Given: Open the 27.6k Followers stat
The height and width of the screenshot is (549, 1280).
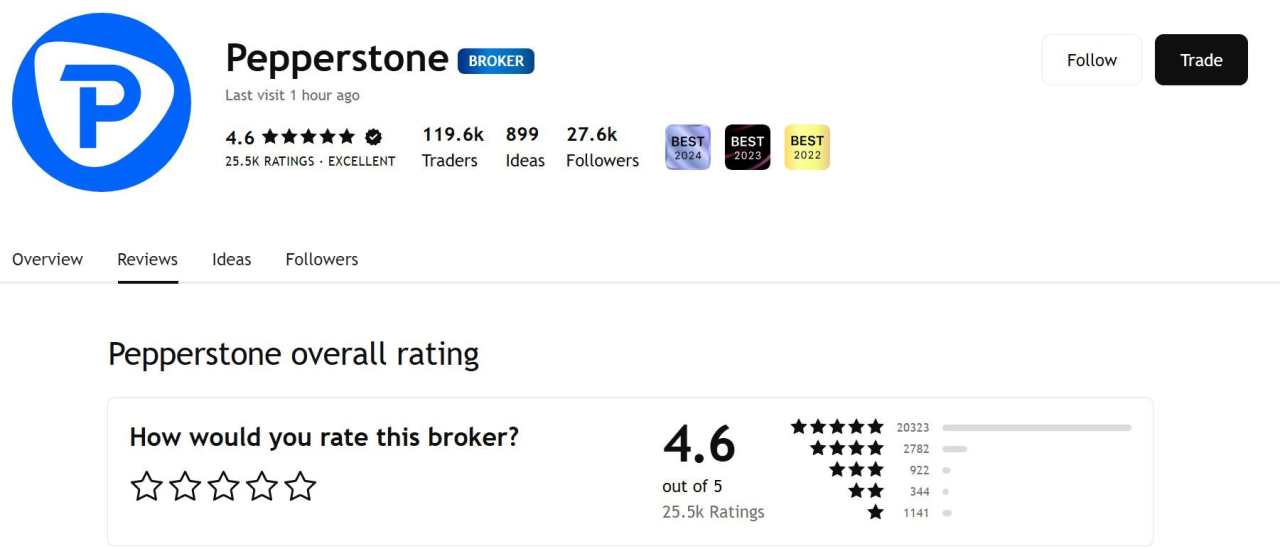Looking at the screenshot, I should point(602,147).
